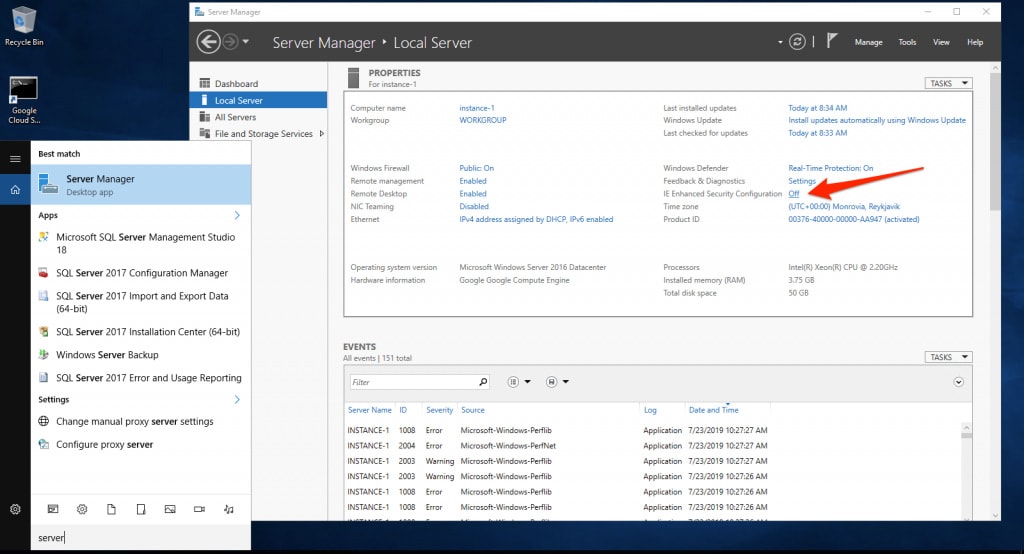The width and height of the screenshot is (1024, 554).
Task: Open the Properties TASKS dropdown
Action: click(948, 84)
